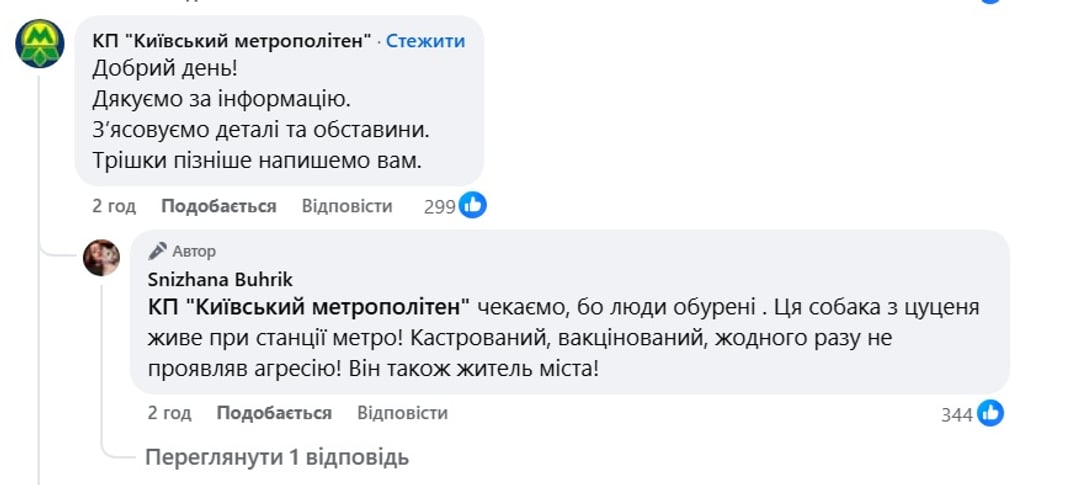Click the 2 год timestamp under metro comment
The width and height of the screenshot is (1070, 485).
114,206
